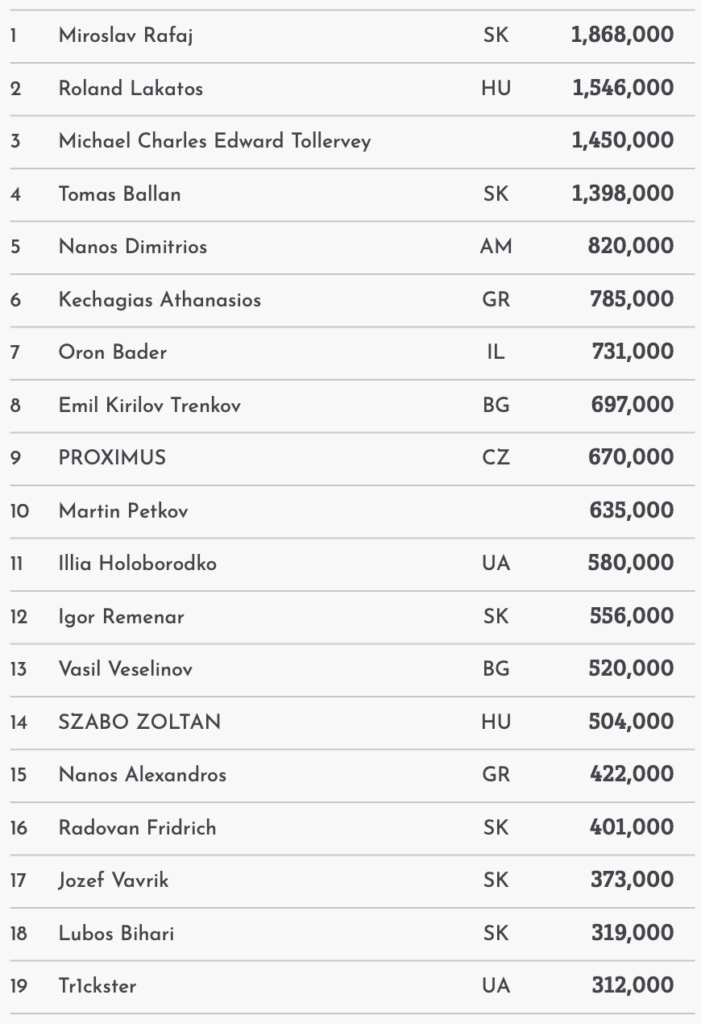Click Martin Petkov's 635,000 chip count

631,511
